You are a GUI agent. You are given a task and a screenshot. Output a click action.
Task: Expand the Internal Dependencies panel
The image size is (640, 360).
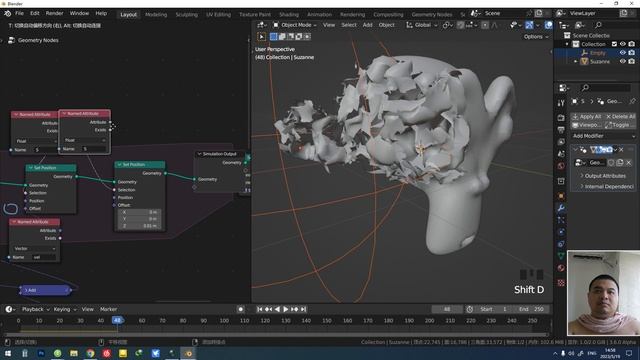coord(607,187)
